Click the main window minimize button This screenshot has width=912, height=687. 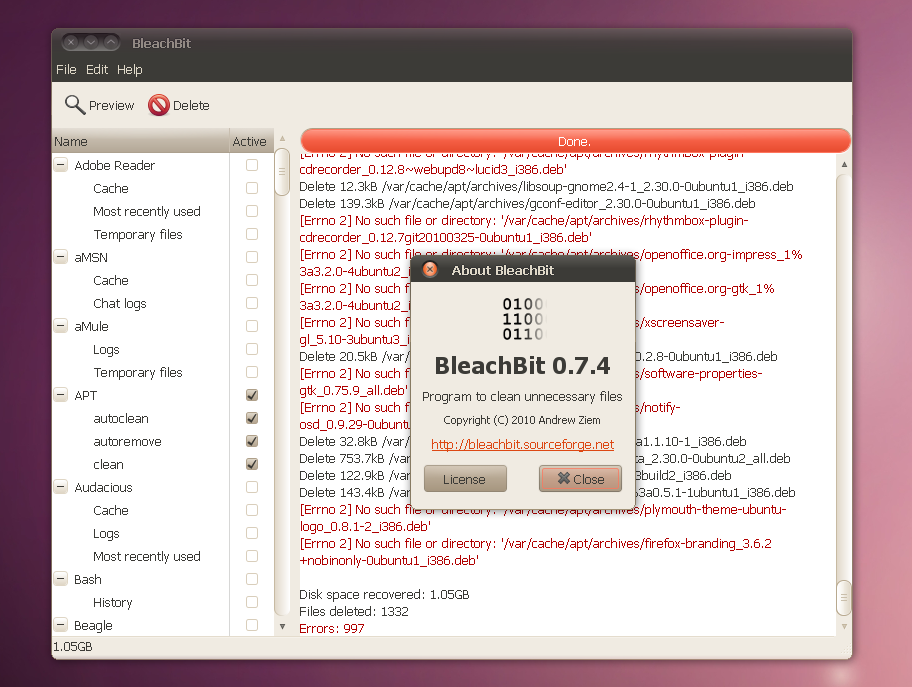coord(90,42)
